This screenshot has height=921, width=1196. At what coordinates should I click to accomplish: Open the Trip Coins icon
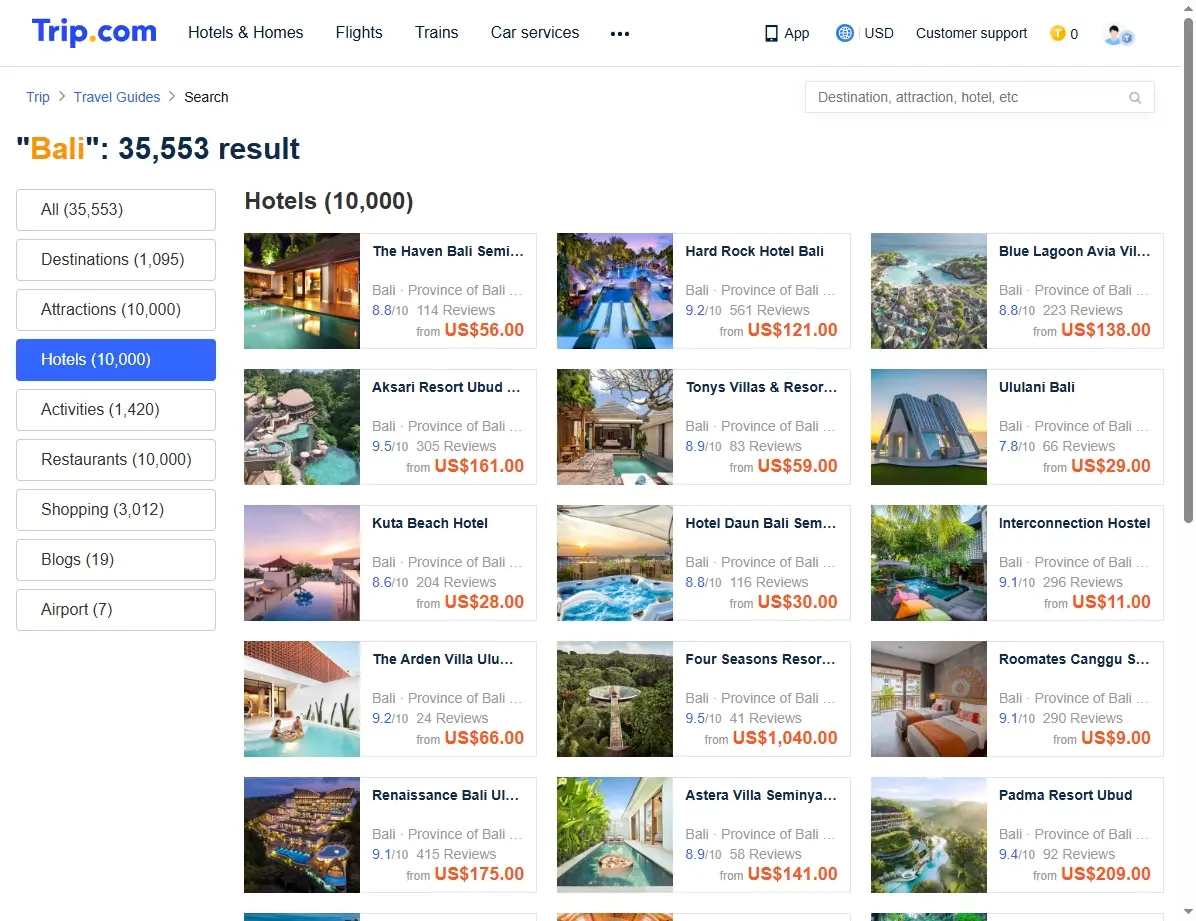pyautogui.click(x=1057, y=34)
